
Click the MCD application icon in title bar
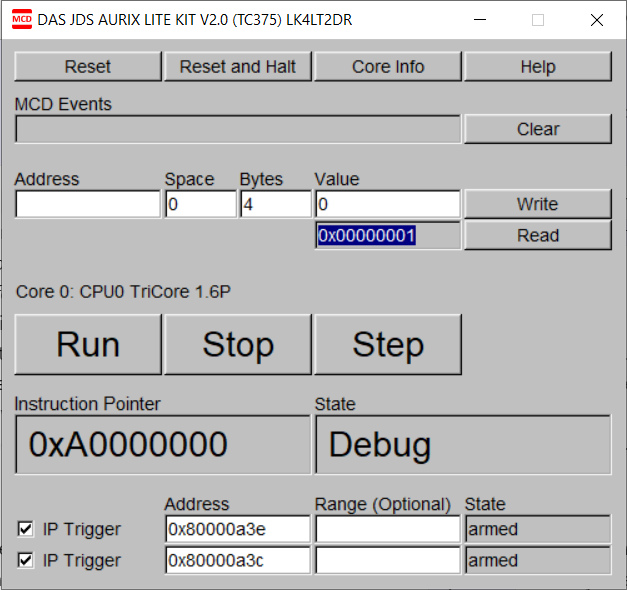coord(22,20)
